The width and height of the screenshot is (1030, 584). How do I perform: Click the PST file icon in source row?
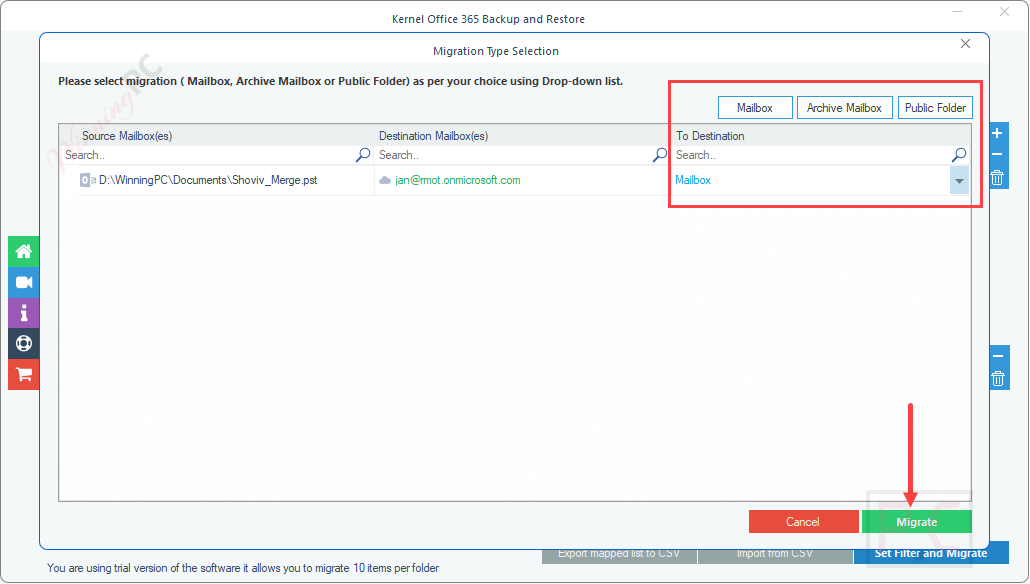point(87,180)
